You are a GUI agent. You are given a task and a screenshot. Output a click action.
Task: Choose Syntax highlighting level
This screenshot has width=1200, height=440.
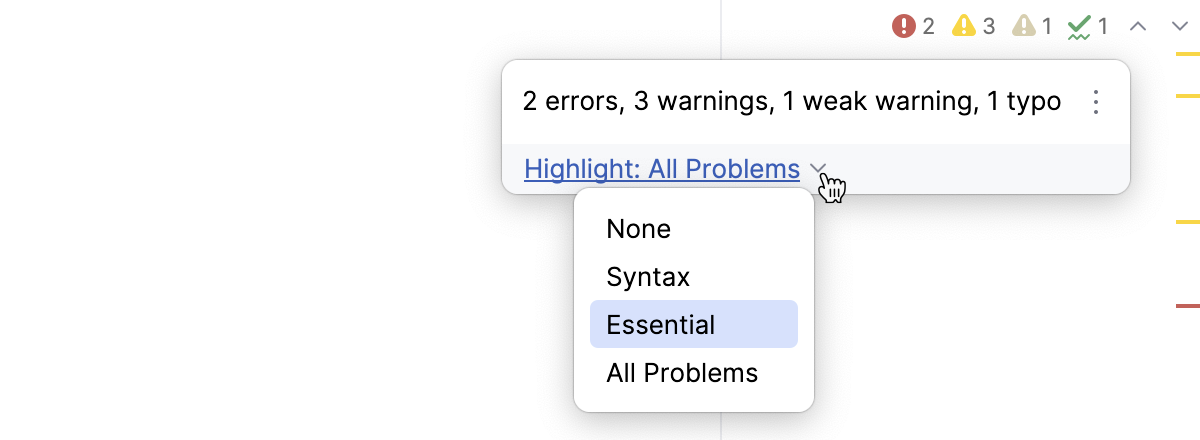pyautogui.click(x=648, y=277)
